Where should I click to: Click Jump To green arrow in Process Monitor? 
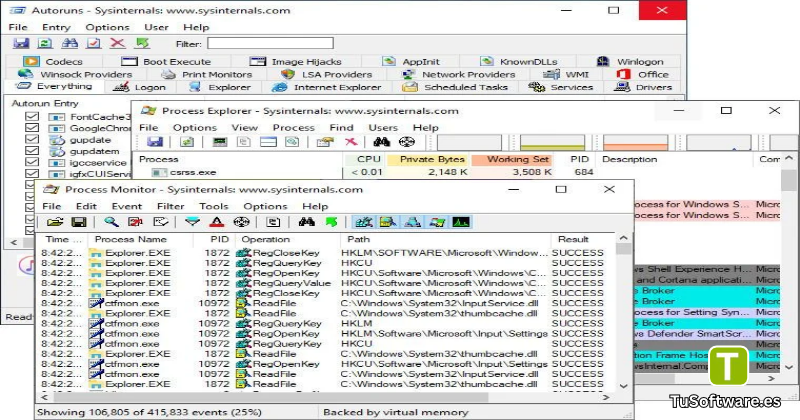(x=331, y=222)
